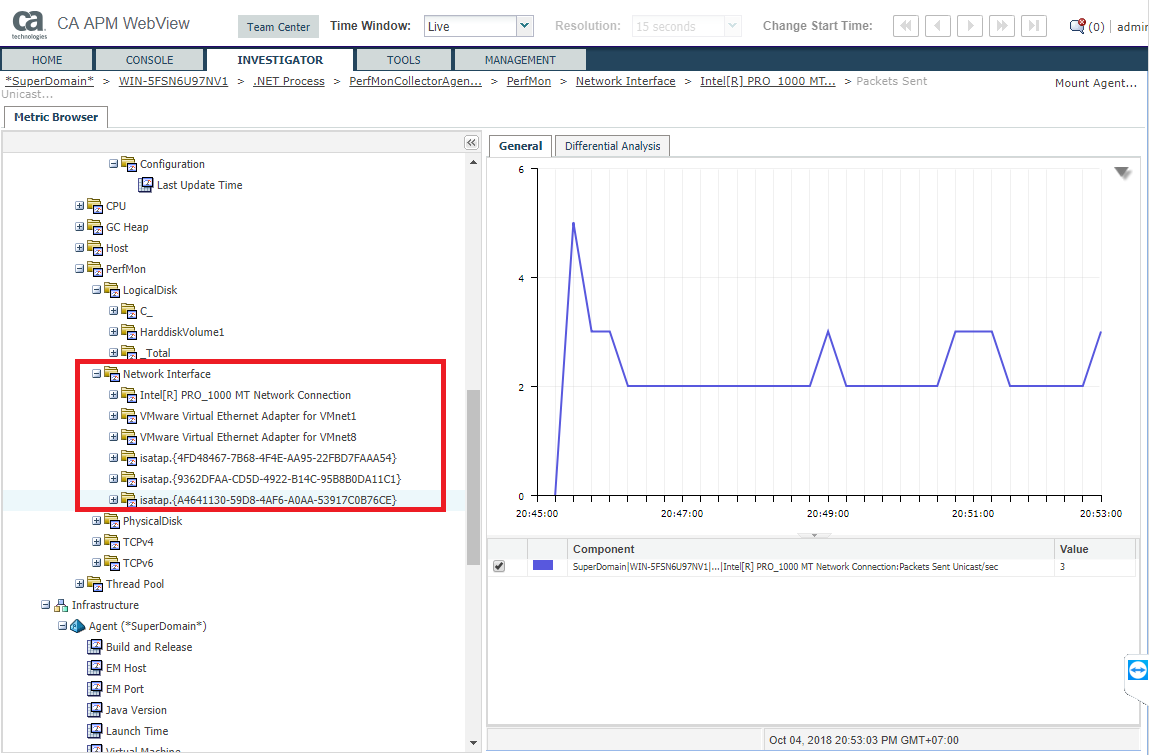This screenshot has width=1149, height=755.
Task: Go to the HOME tab
Action: [47, 60]
